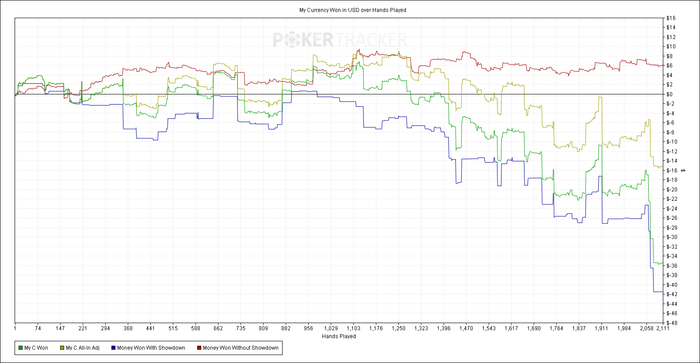Image resolution: width=700 pixels, height=363 pixels.
Task: Click the x-axis tick label '1,543'
Action: [488, 329]
